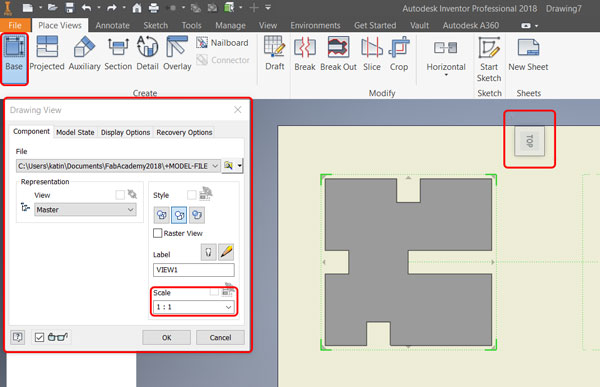600x387 pixels.
Task: Select the Section view tool
Action: 118,54
